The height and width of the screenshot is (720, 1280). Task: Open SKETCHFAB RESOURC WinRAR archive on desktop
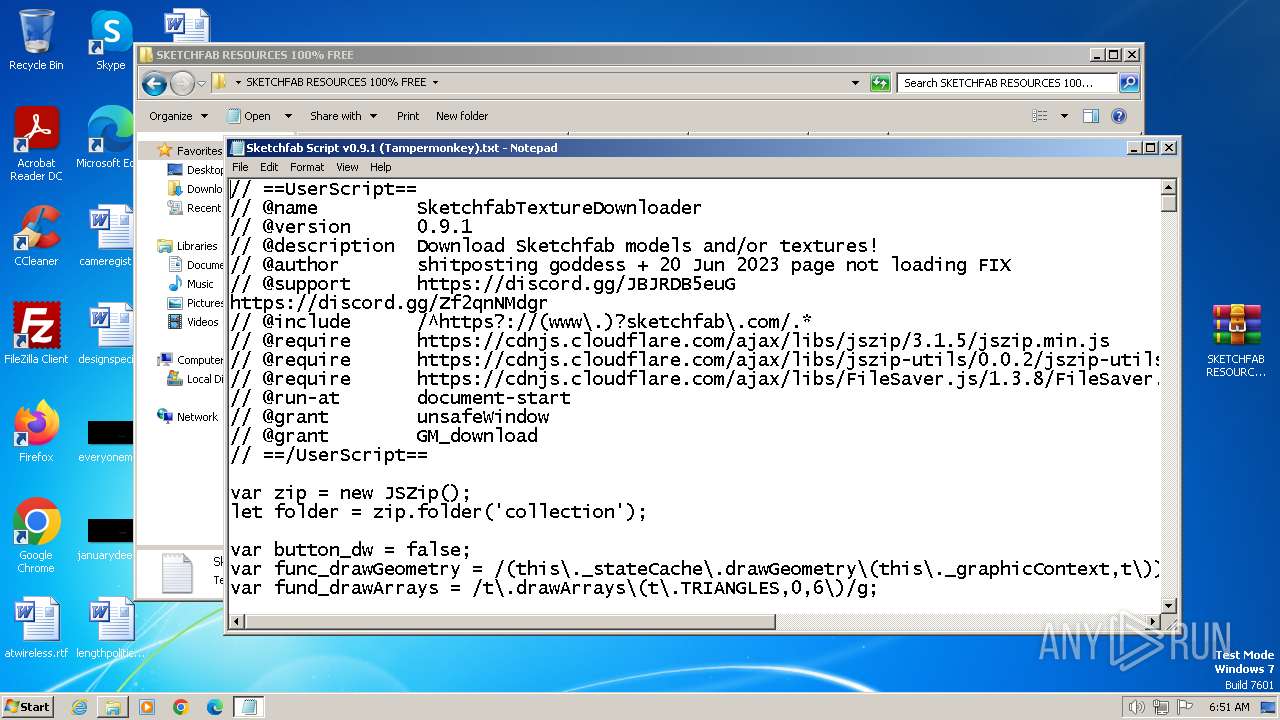[x=1236, y=341]
